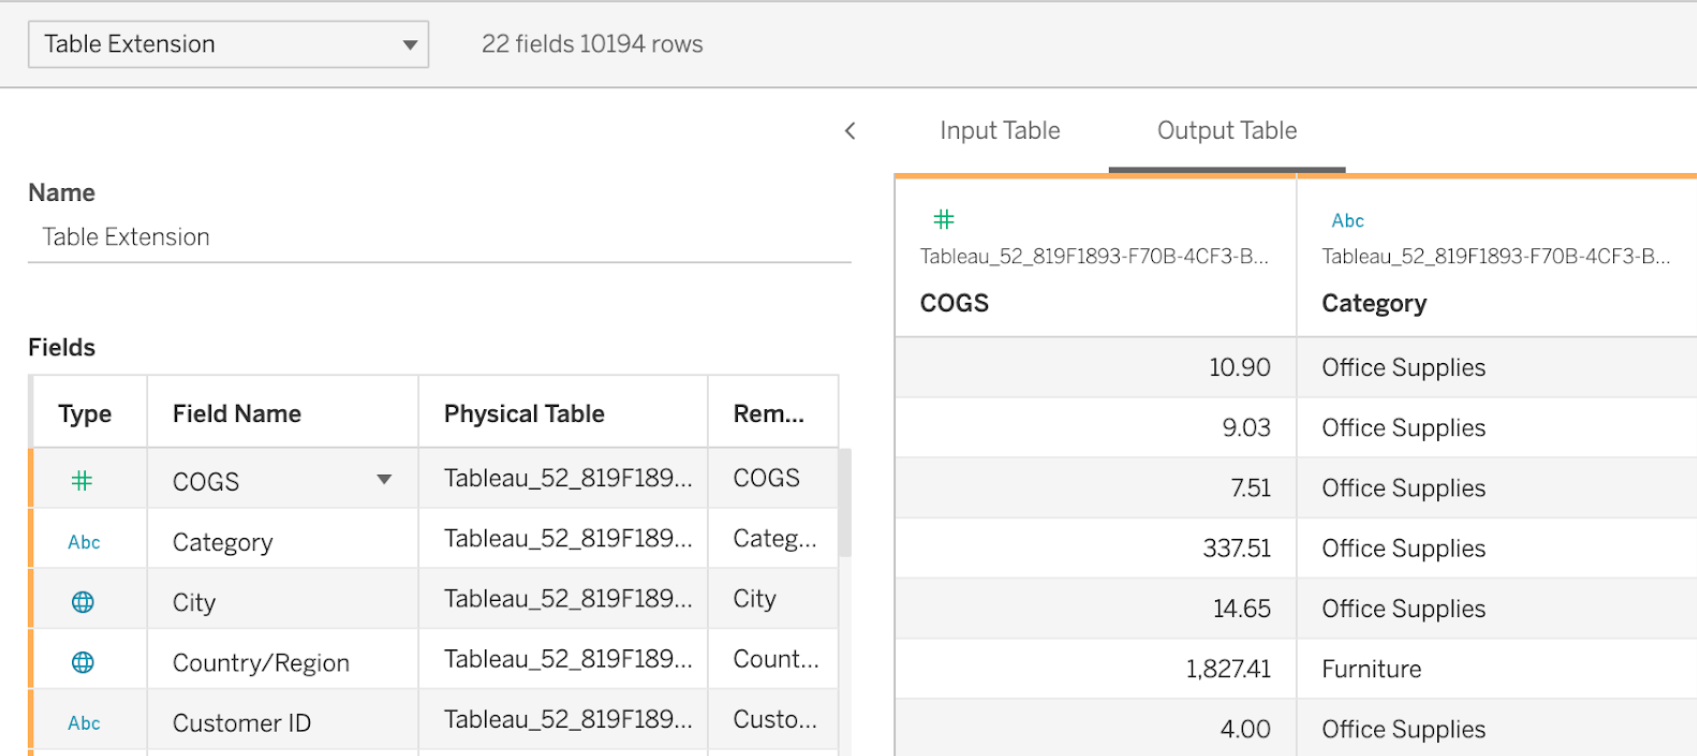
Task: Click the 4.00 COGS value cell
Action: click(1096, 729)
